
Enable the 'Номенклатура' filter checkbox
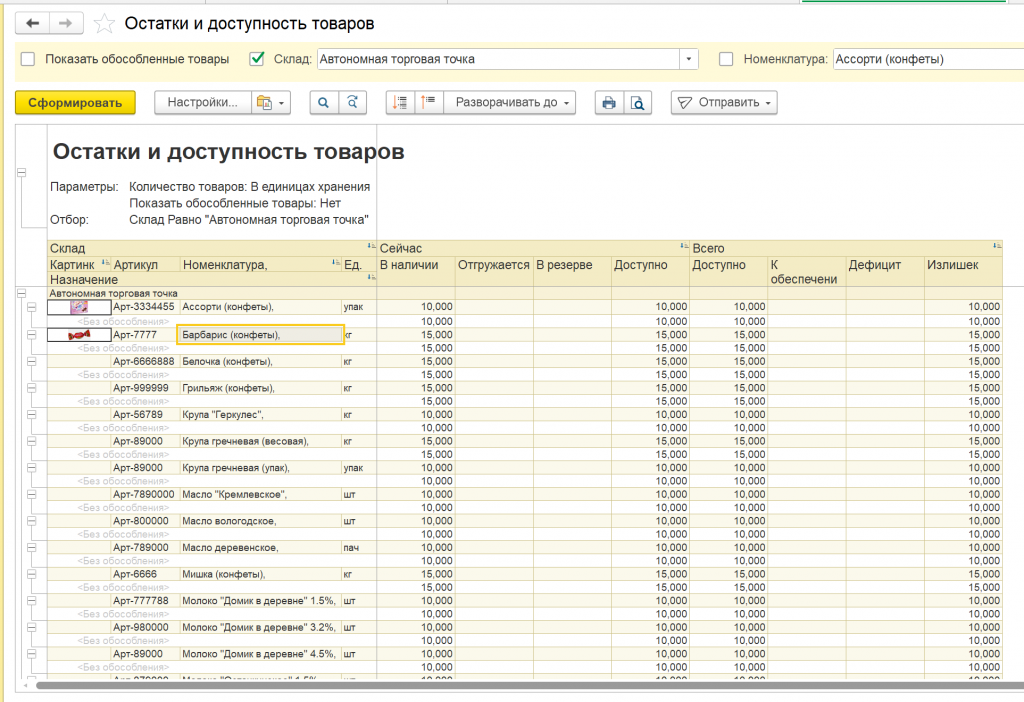[x=726, y=59]
